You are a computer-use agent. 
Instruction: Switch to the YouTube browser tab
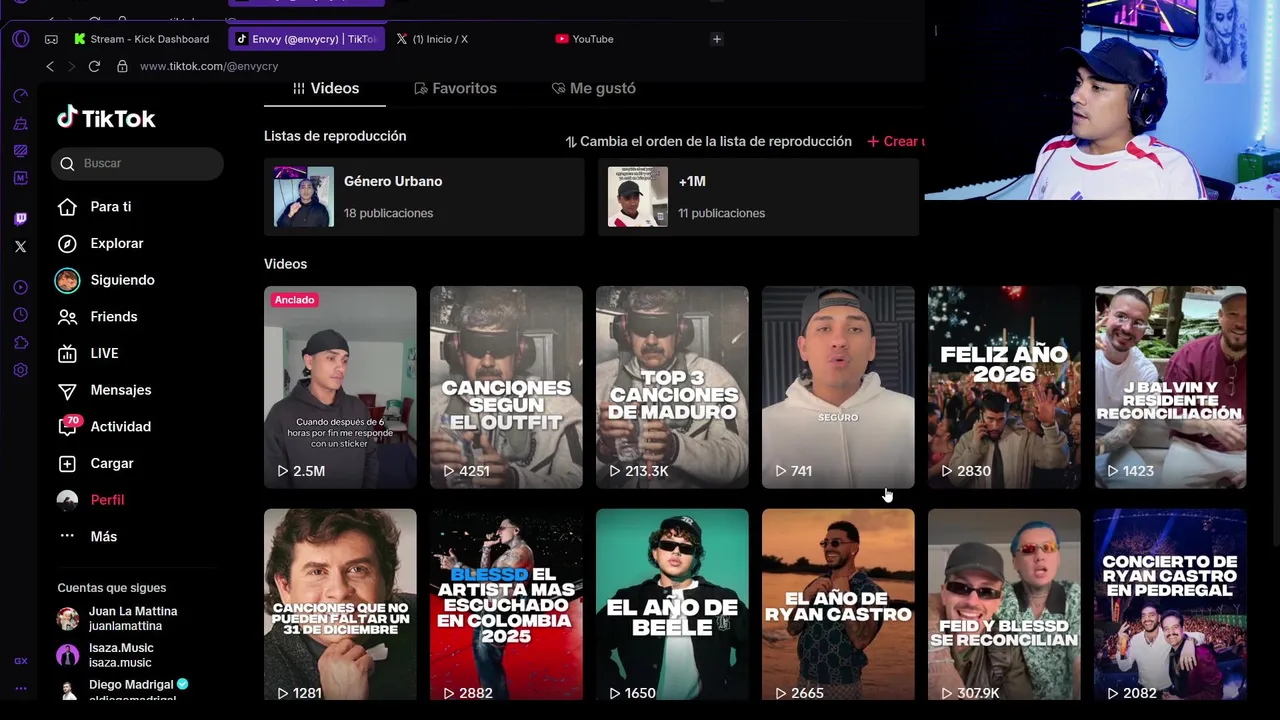click(585, 39)
